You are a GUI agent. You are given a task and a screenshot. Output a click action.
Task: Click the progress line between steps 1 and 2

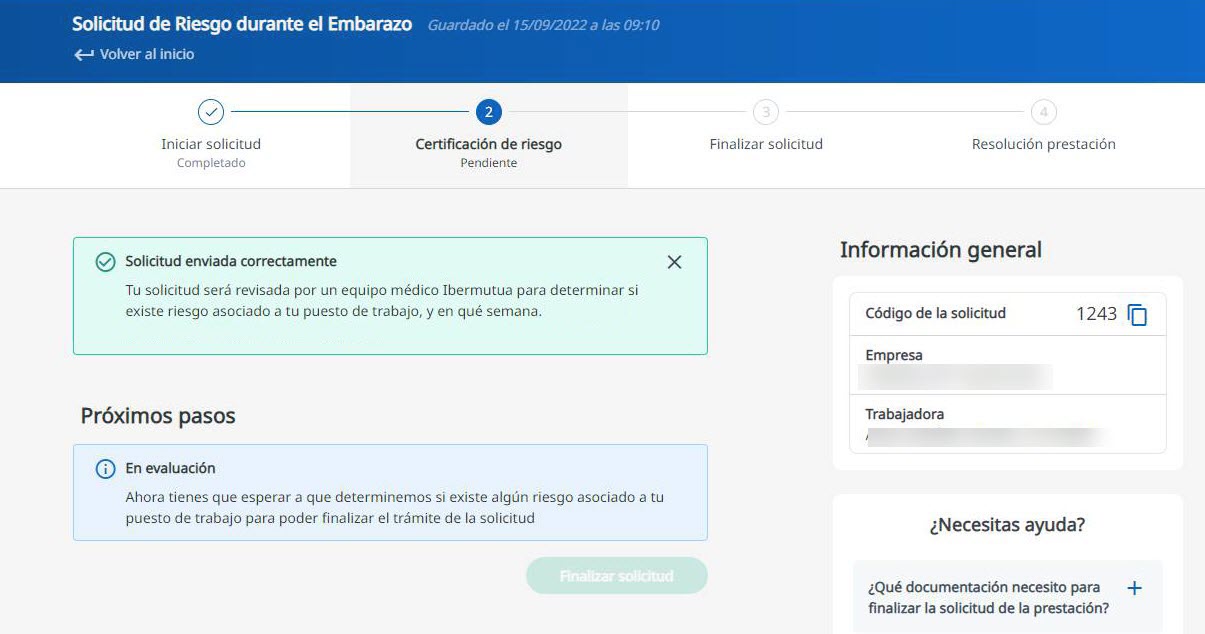coord(350,112)
